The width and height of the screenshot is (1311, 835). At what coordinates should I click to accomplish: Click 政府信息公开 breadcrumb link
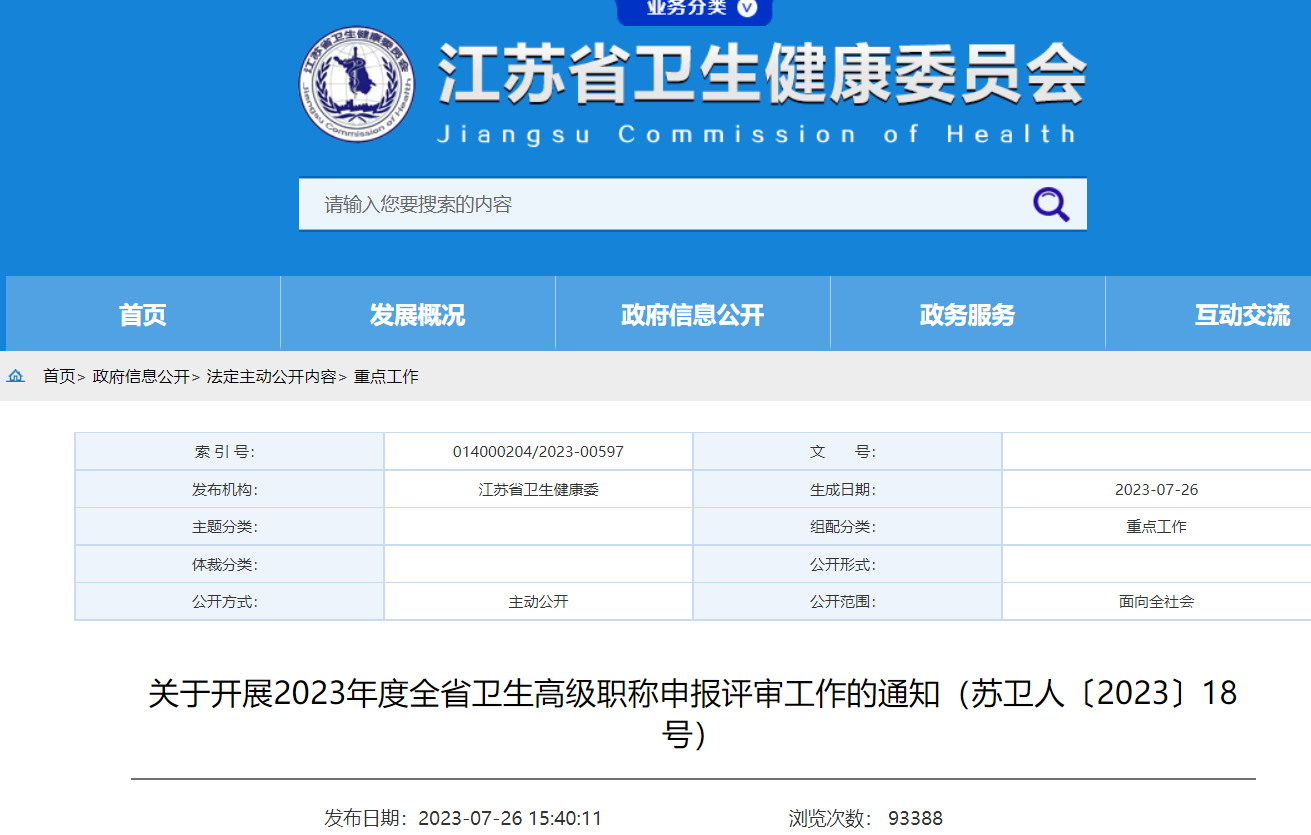point(141,377)
